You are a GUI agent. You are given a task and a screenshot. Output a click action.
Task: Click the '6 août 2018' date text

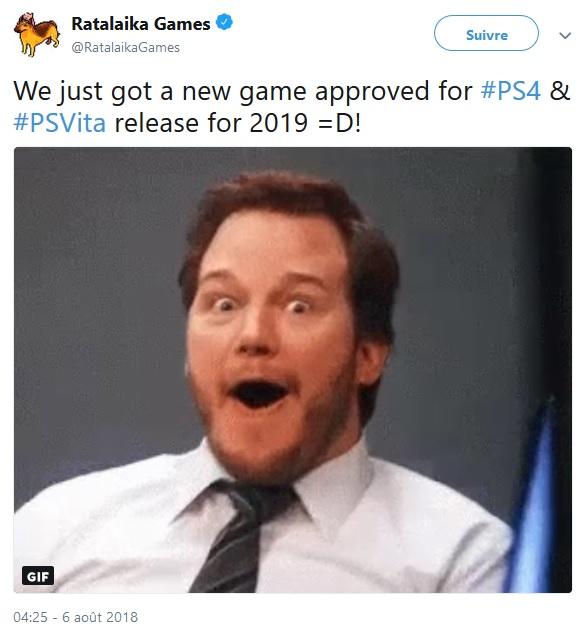click(100, 617)
